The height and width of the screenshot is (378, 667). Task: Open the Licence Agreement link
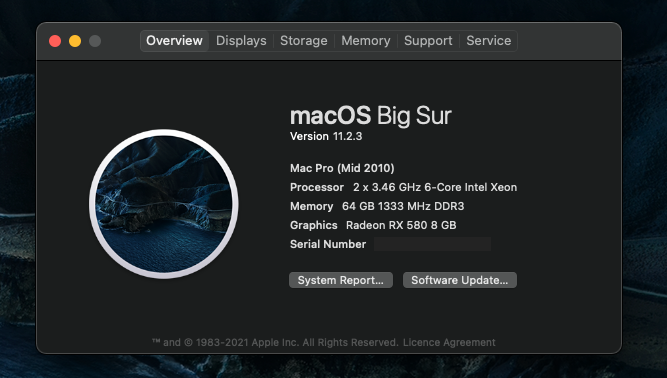[x=449, y=342]
